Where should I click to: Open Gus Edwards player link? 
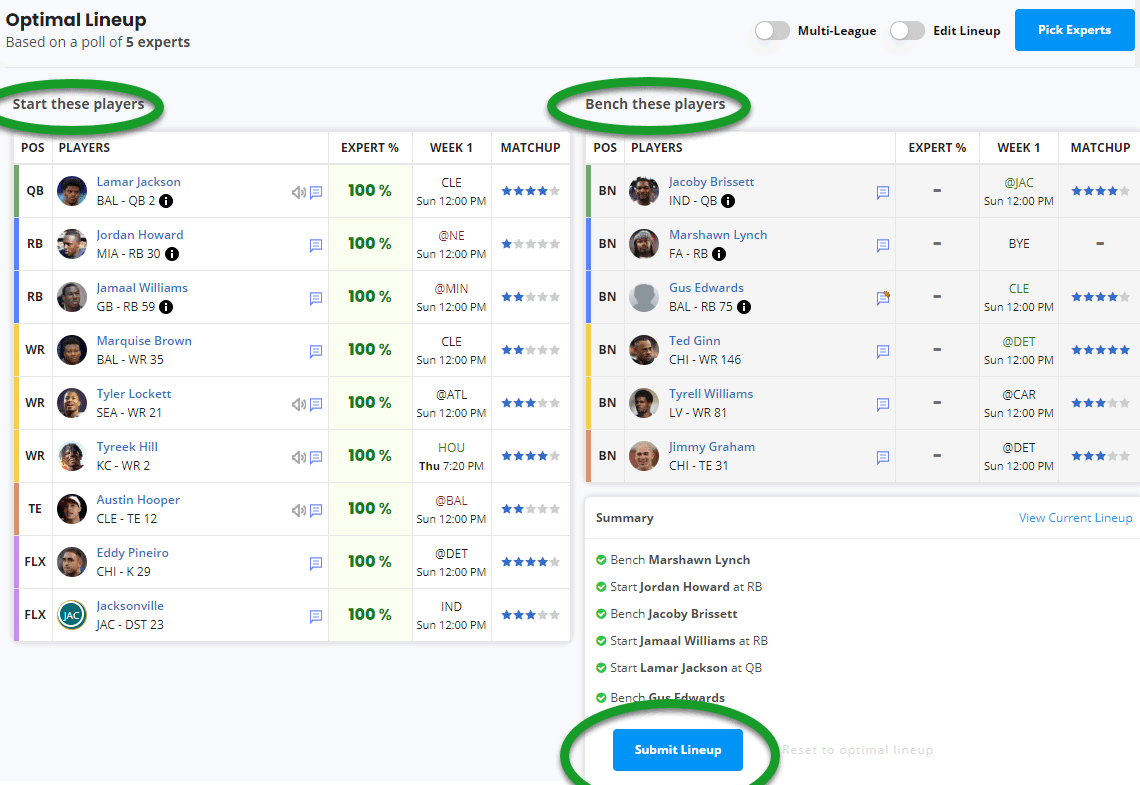pyautogui.click(x=707, y=288)
